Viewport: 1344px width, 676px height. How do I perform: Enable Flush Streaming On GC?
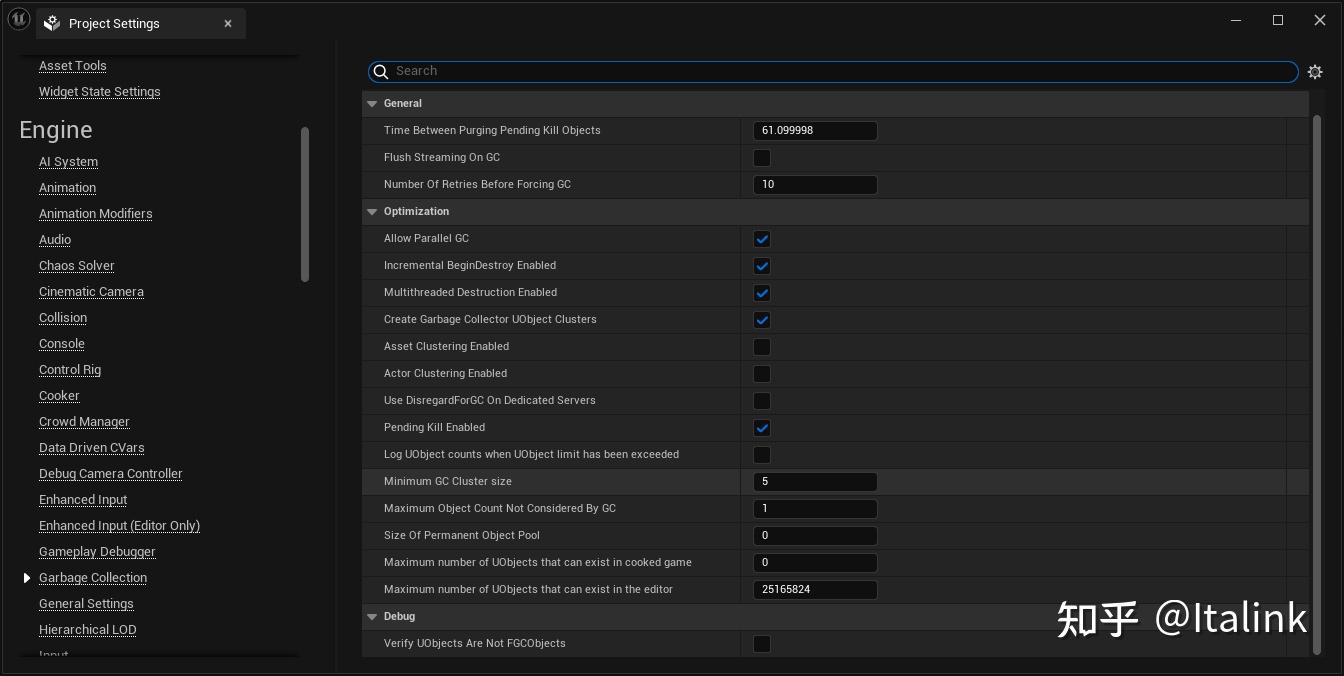pos(762,158)
